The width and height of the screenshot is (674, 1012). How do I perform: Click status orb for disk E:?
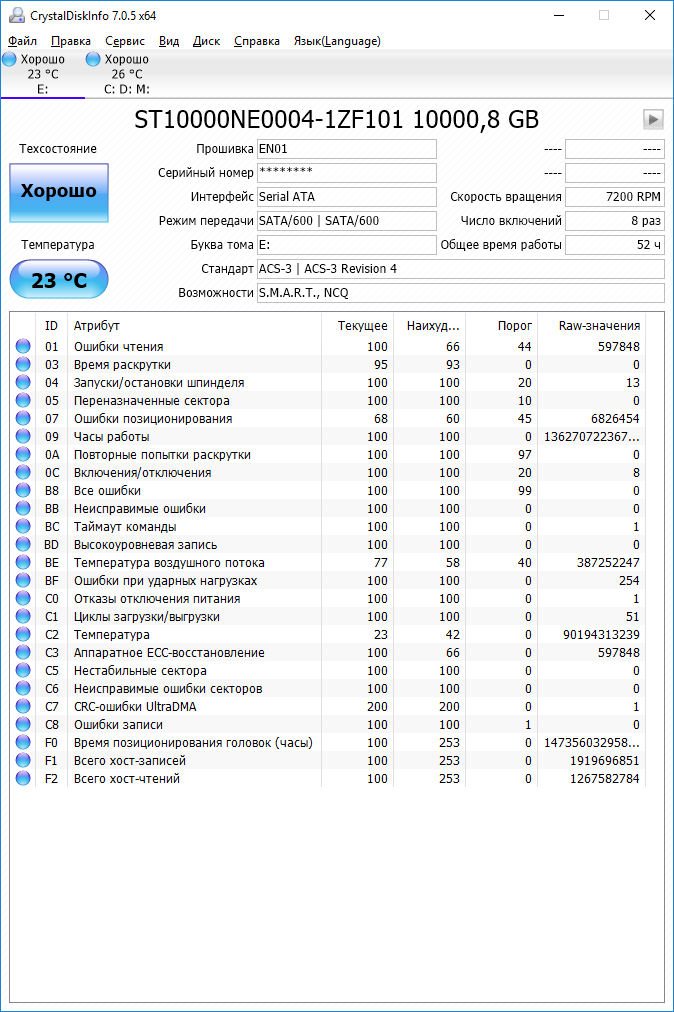click(x=9, y=60)
